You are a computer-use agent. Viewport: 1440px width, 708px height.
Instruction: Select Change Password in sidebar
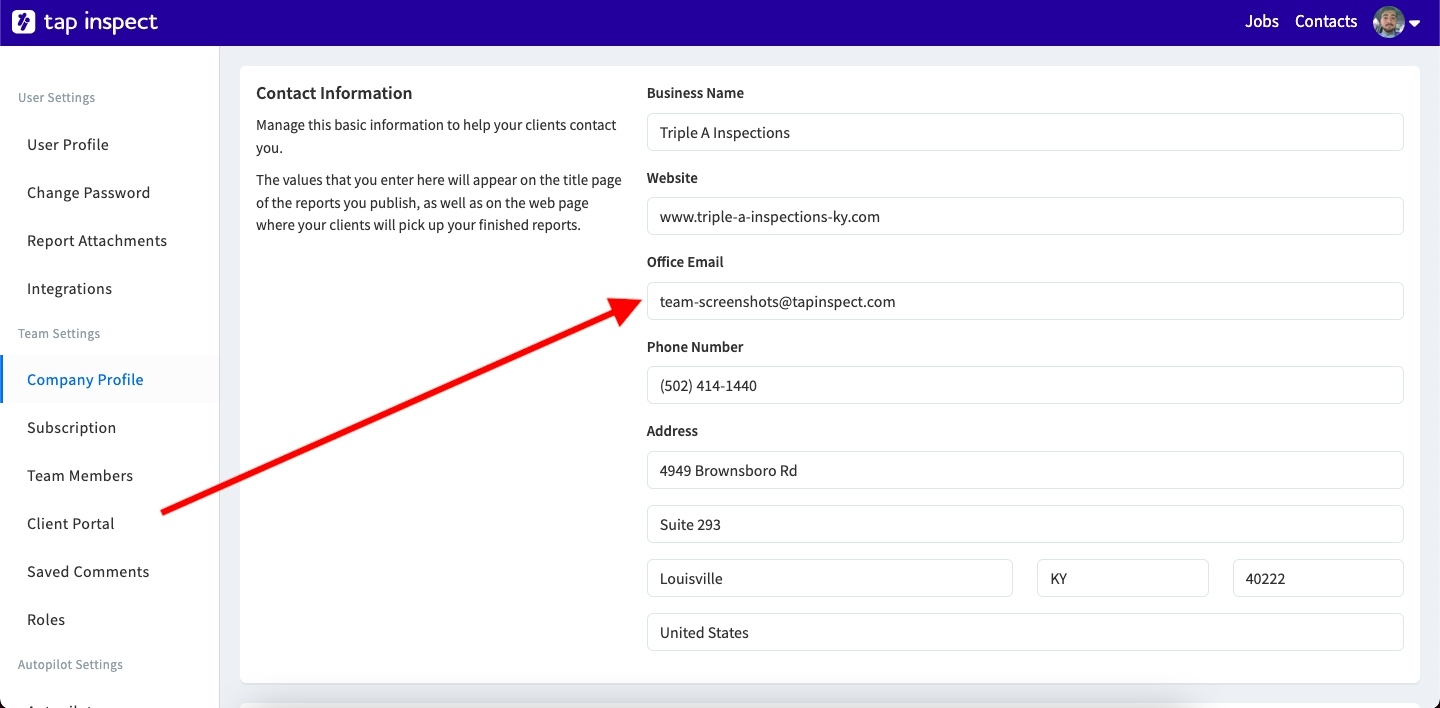click(89, 193)
